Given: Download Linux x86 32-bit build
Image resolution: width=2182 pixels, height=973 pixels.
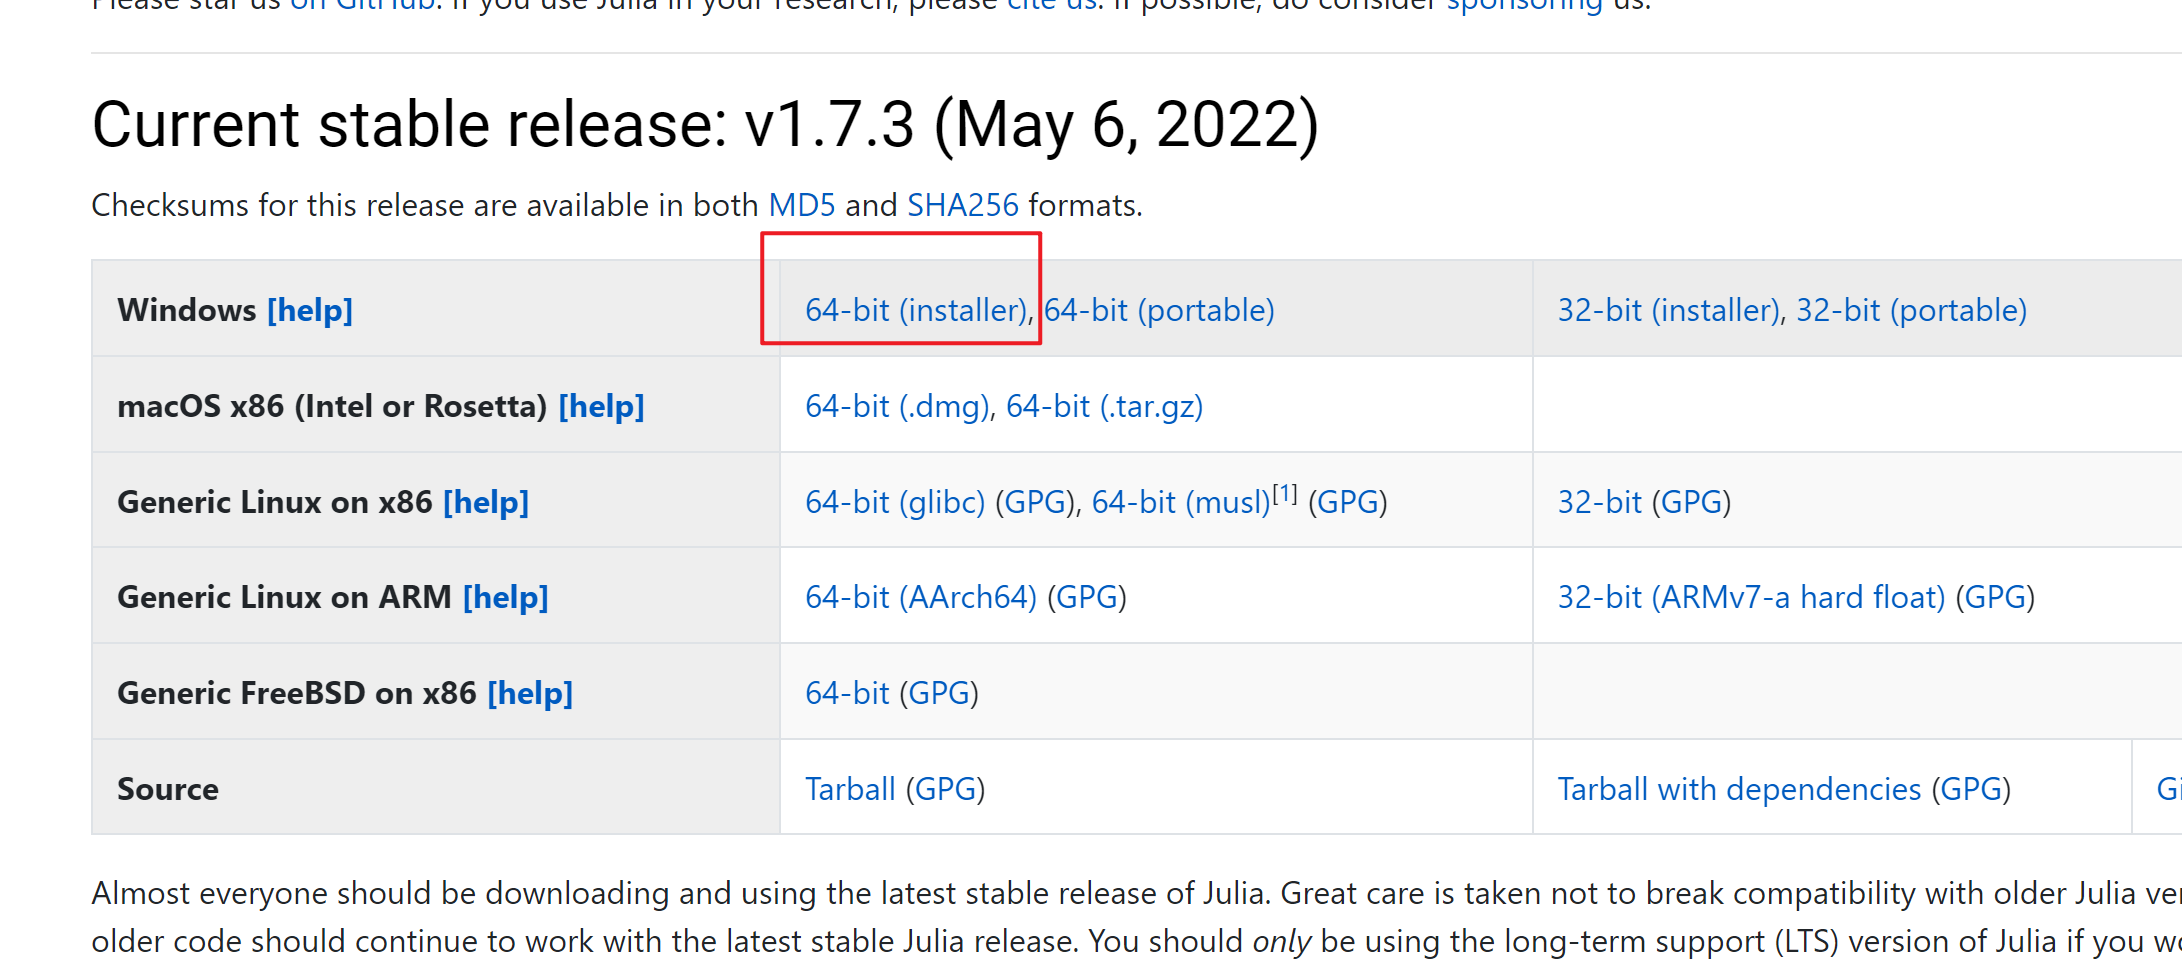Looking at the screenshot, I should pos(1599,502).
